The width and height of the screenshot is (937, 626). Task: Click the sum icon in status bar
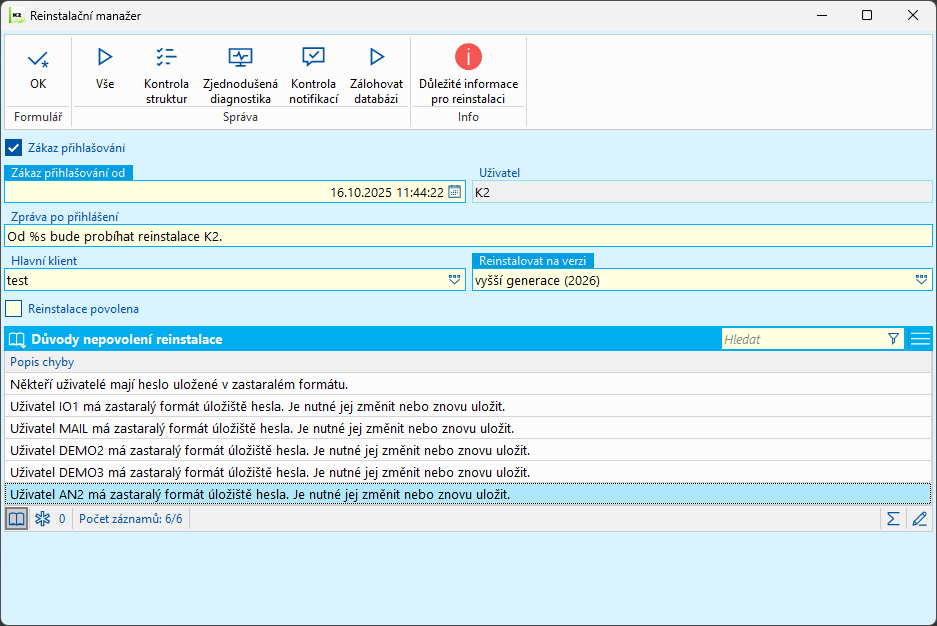[893, 519]
